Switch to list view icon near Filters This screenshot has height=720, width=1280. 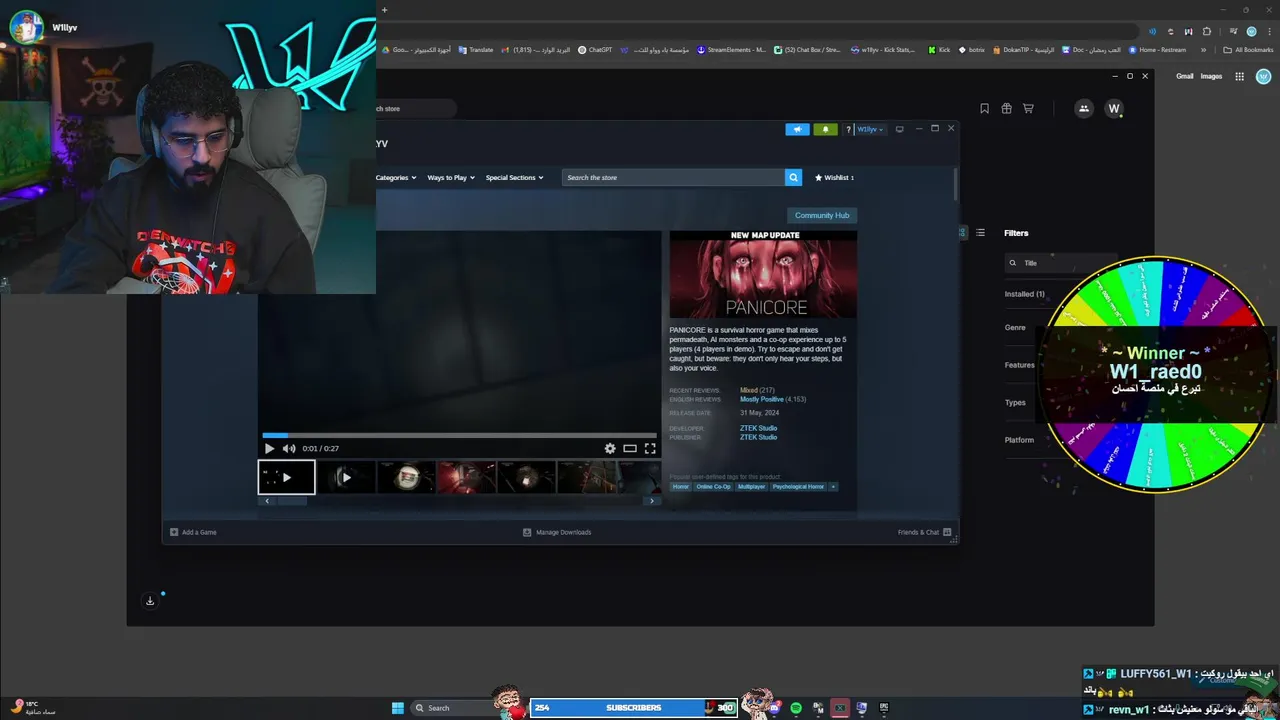[x=980, y=233]
